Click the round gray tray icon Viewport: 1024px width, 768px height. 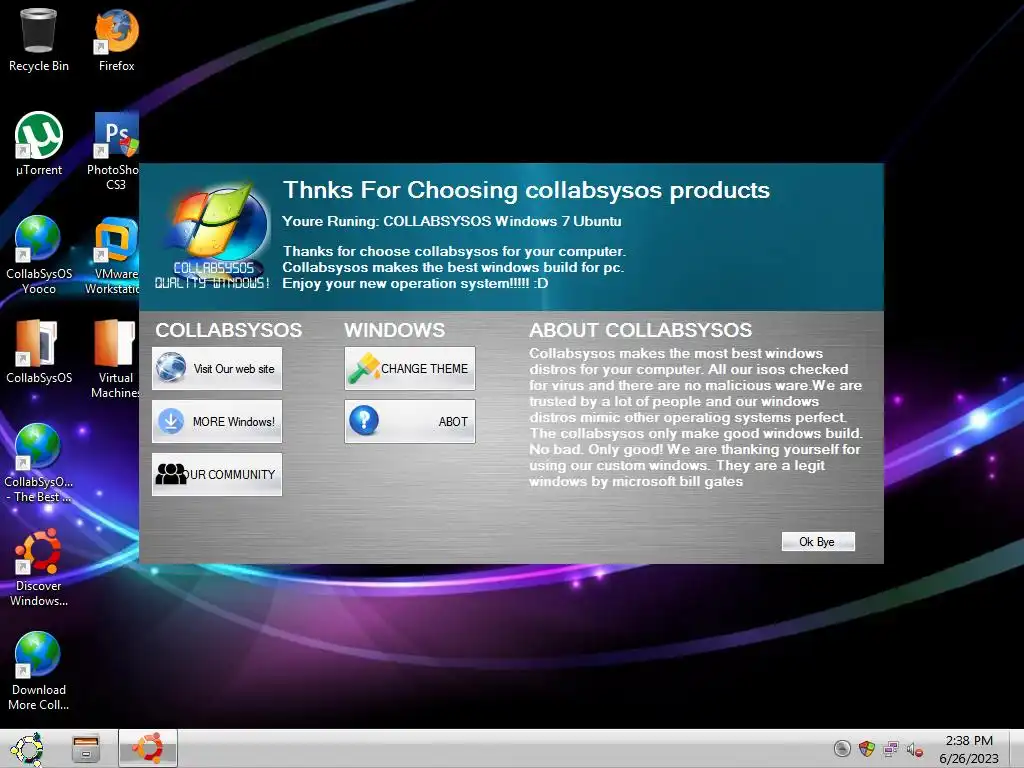point(842,748)
